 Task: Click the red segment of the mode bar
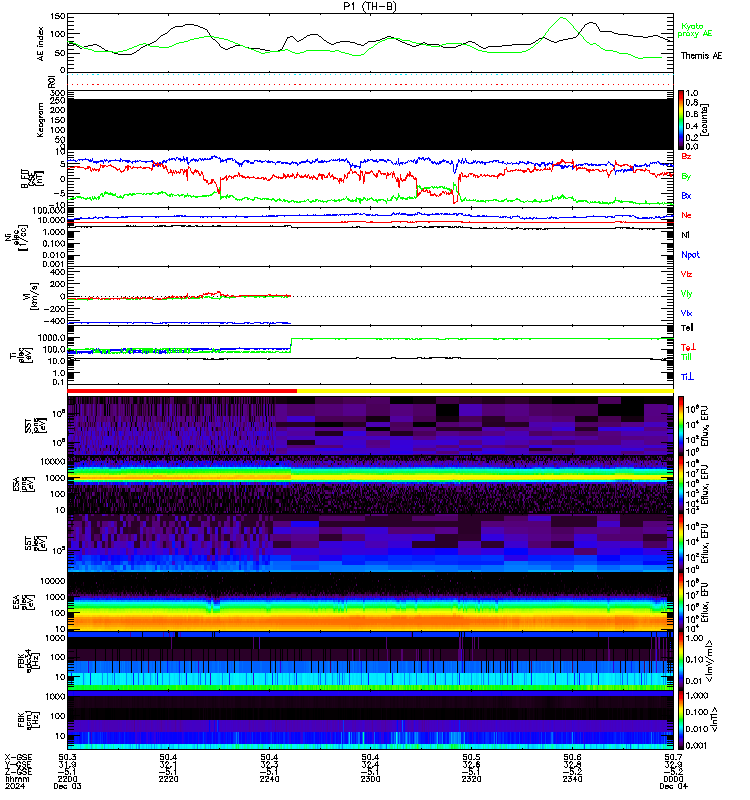pos(182,391)
